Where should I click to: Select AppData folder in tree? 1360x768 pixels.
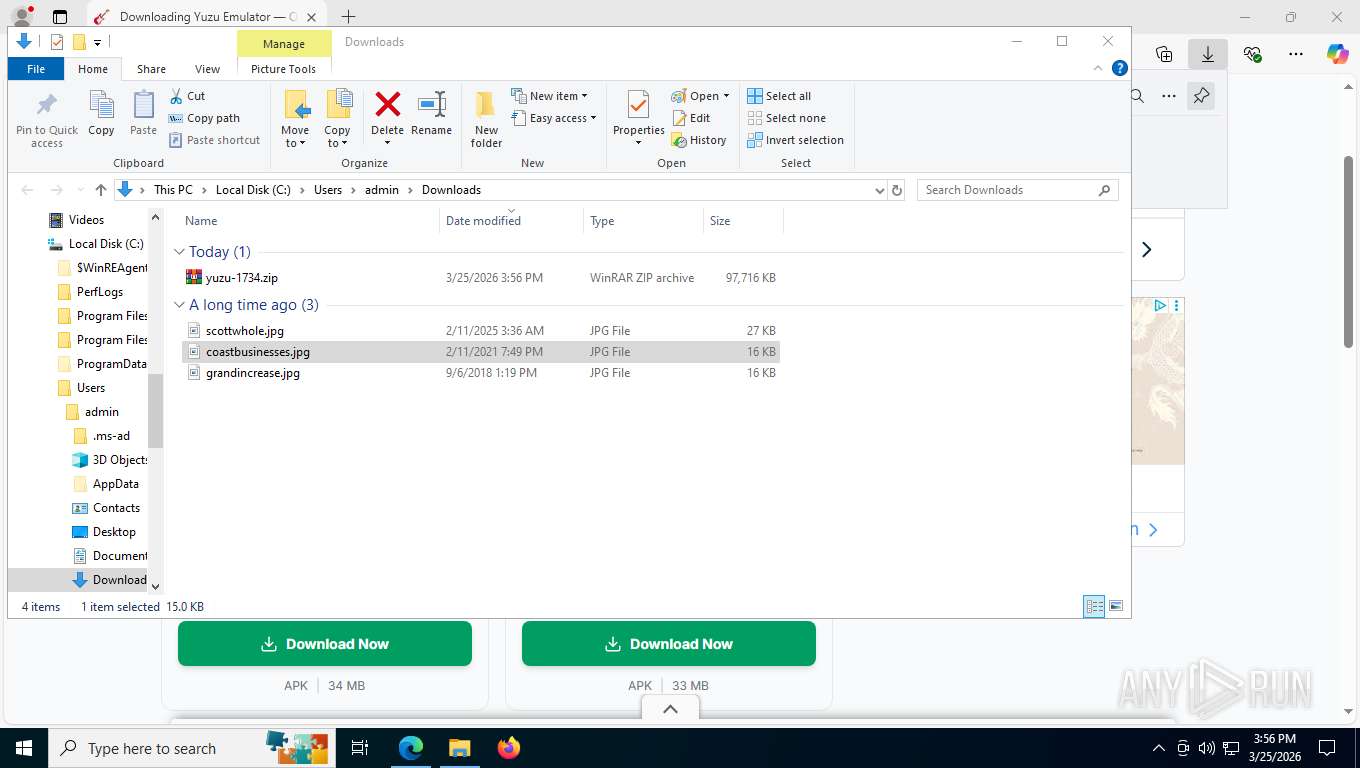[x=115, y=484]
